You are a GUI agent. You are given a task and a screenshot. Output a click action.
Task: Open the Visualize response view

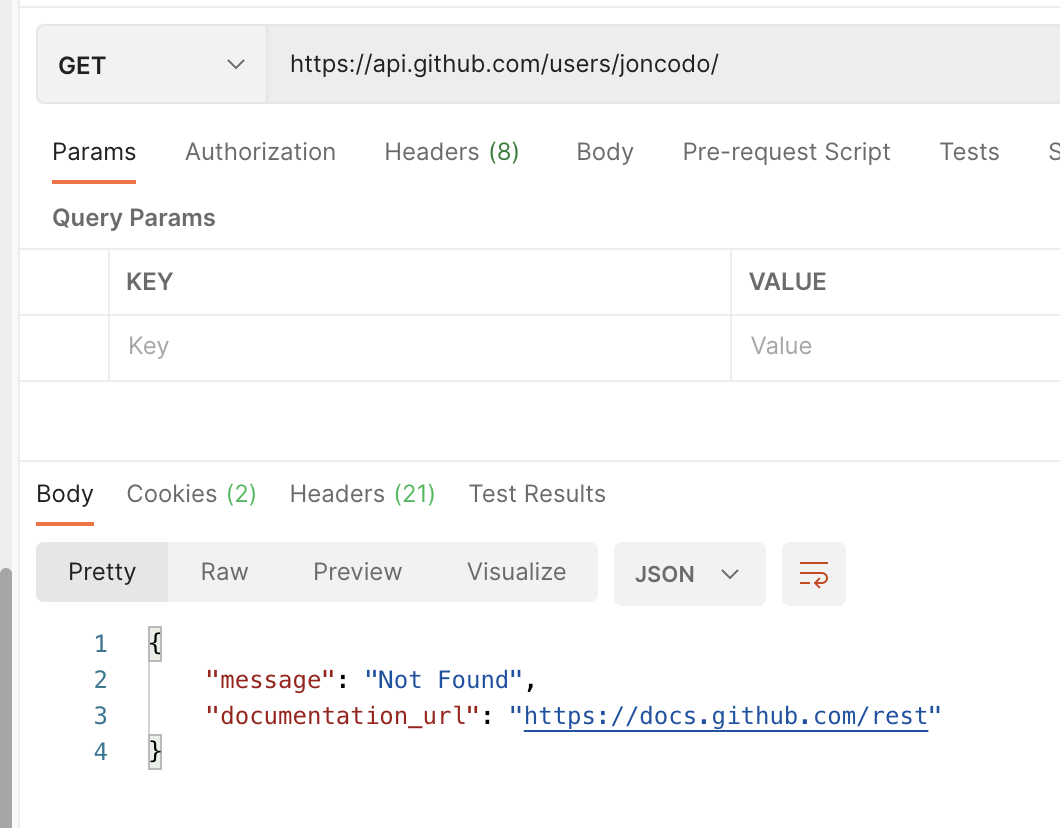[516, 572]
